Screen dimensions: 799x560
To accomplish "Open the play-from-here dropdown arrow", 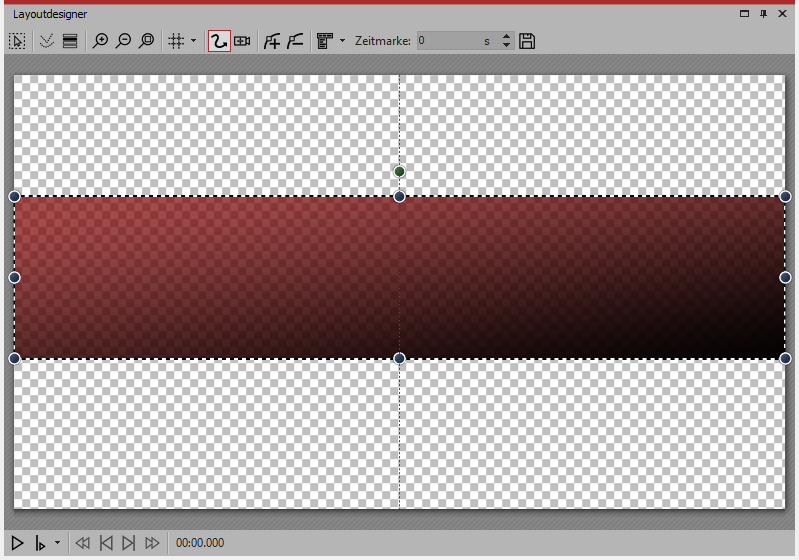I will 57,543.
